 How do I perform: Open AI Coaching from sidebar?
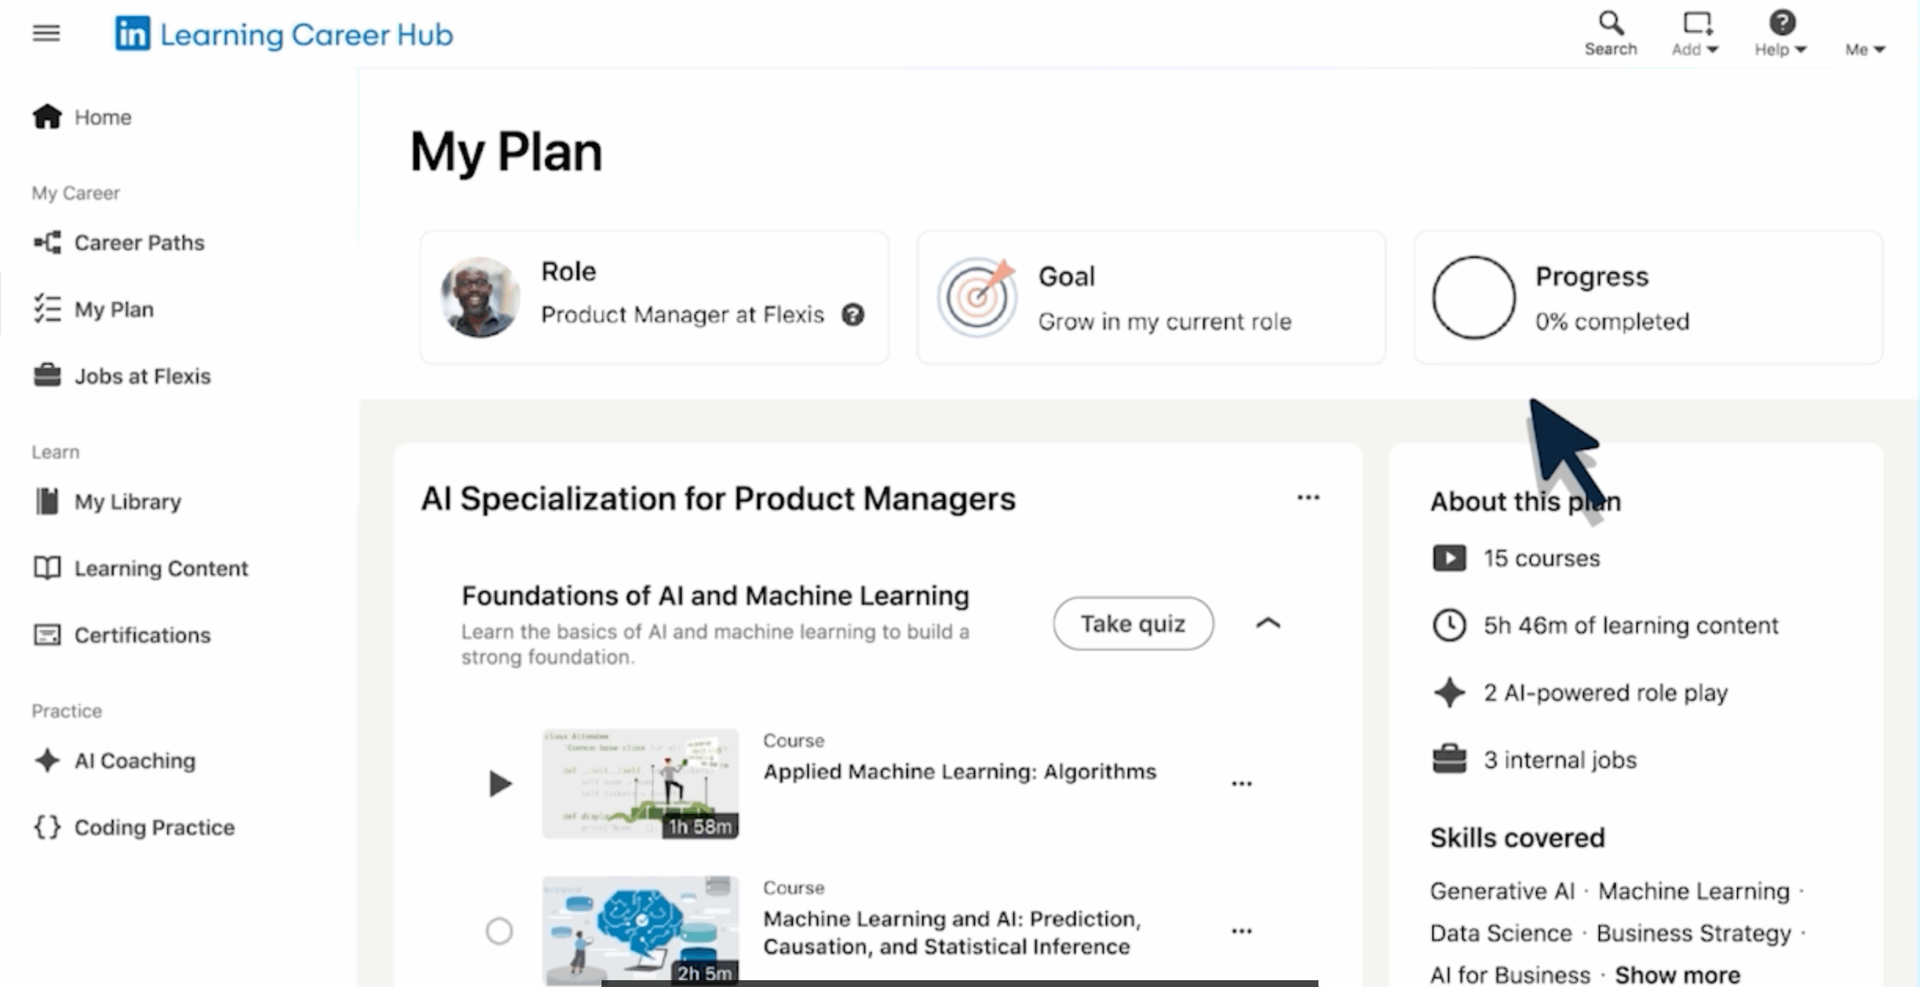(x=134, y=761)
